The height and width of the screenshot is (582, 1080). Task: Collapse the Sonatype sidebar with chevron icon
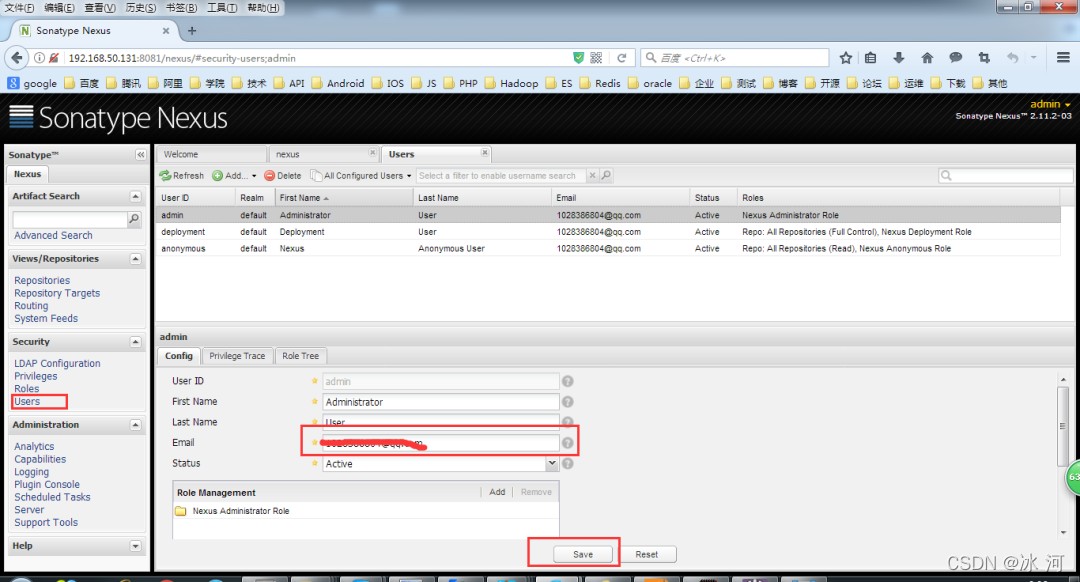[x=141, y=155]
